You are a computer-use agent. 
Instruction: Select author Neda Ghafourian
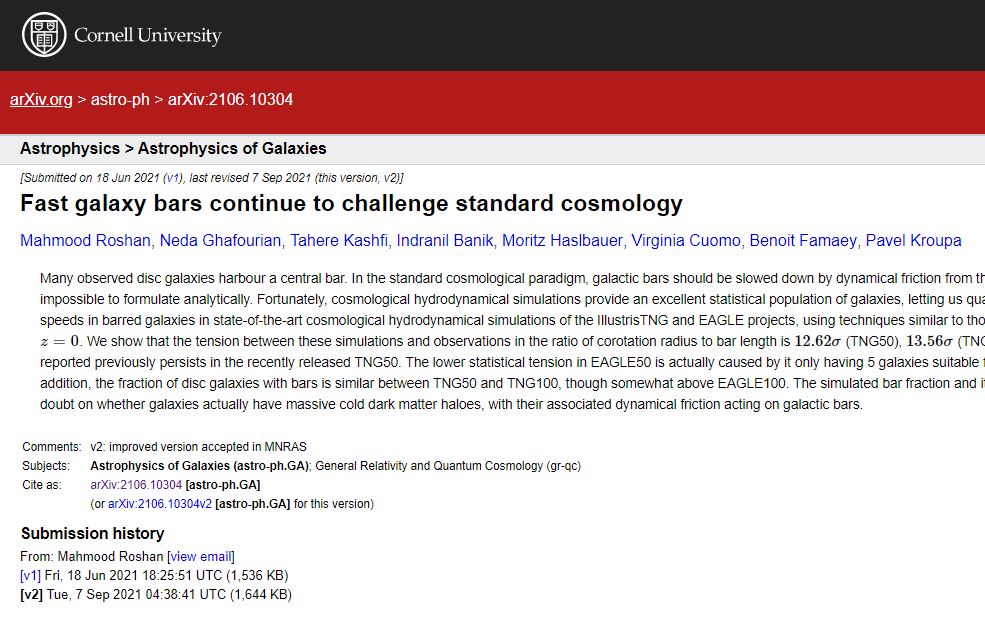(207, 241)
